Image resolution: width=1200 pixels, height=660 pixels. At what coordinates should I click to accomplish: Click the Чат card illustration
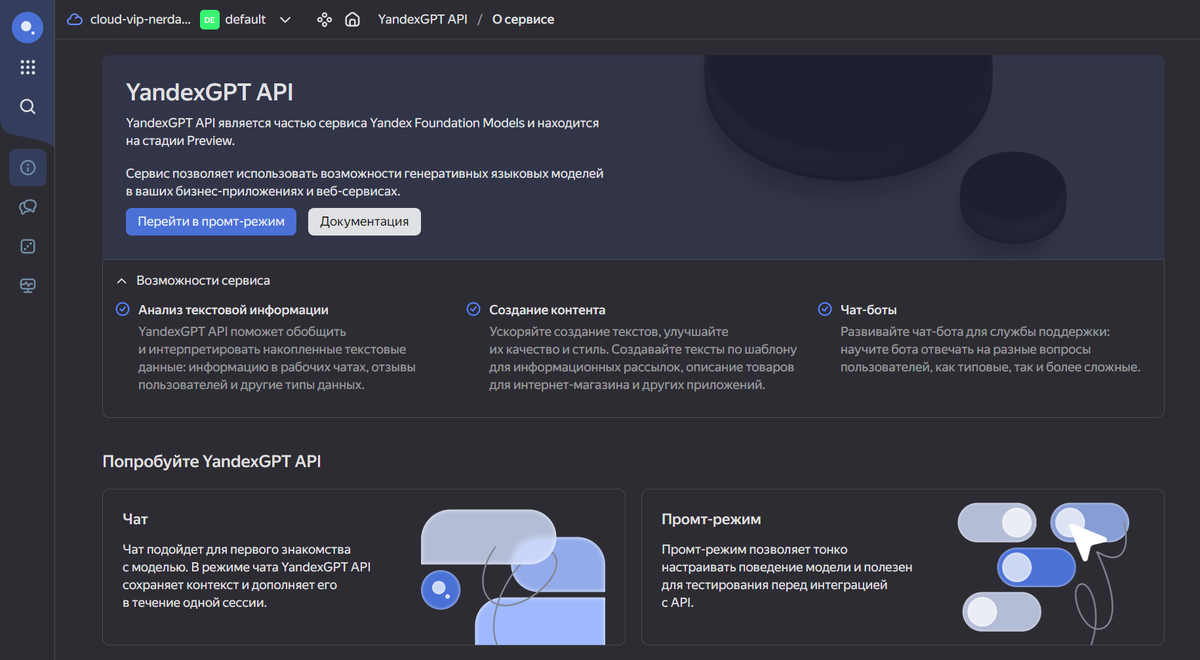pos(513,575)
